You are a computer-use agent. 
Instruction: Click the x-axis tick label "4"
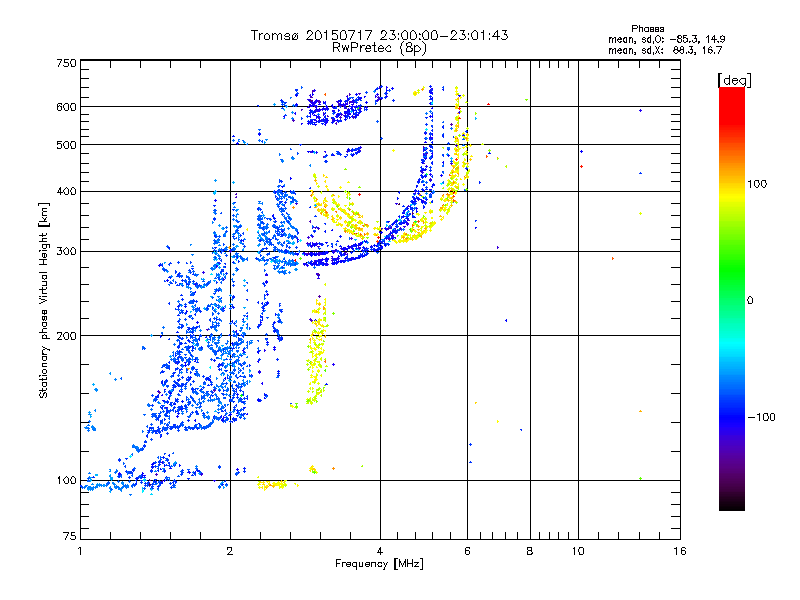pyautogui.click(x=380, y=551)
